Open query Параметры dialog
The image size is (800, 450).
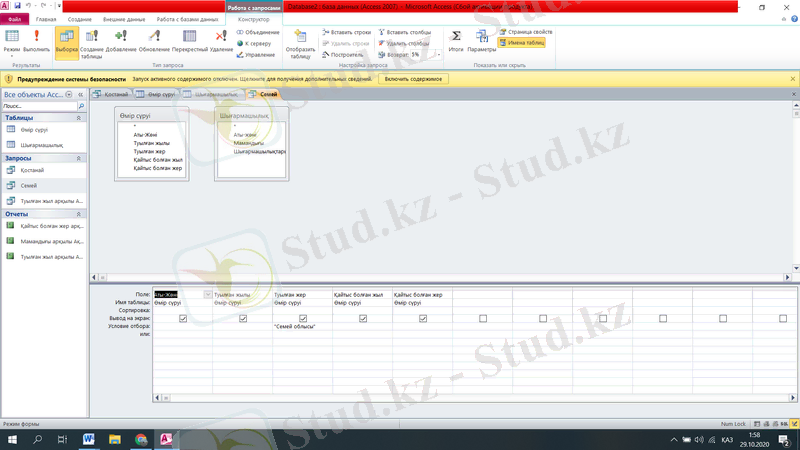pos(482,41)
